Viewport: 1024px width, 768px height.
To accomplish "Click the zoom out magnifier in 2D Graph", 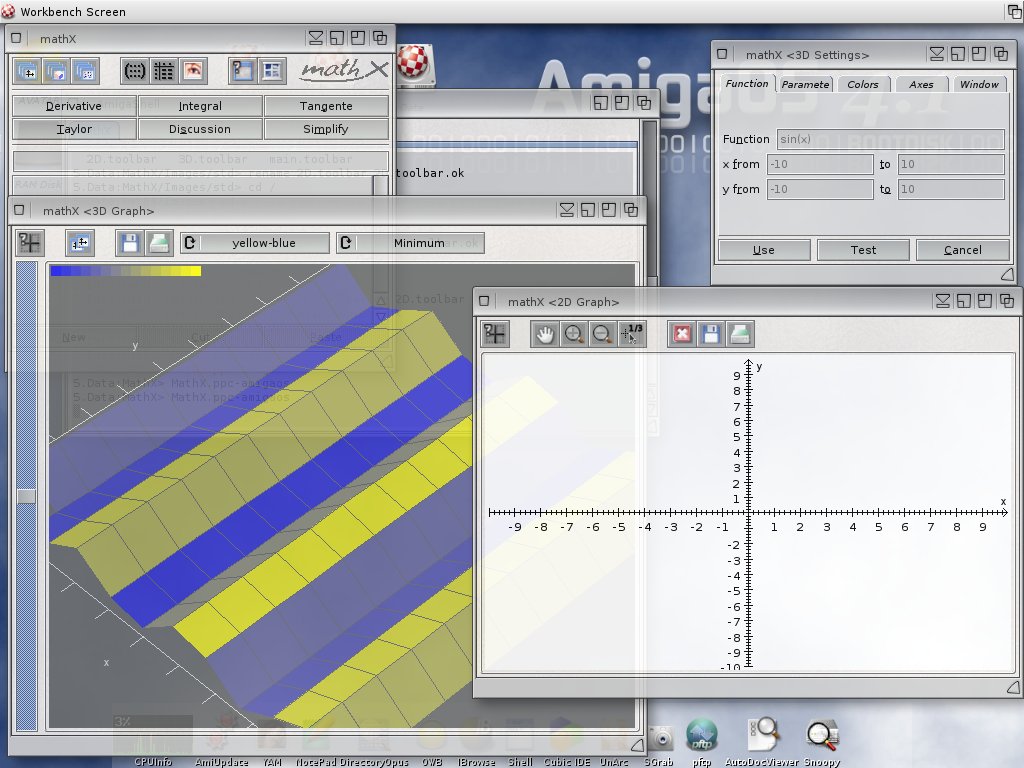I will (x=602, y=334).
